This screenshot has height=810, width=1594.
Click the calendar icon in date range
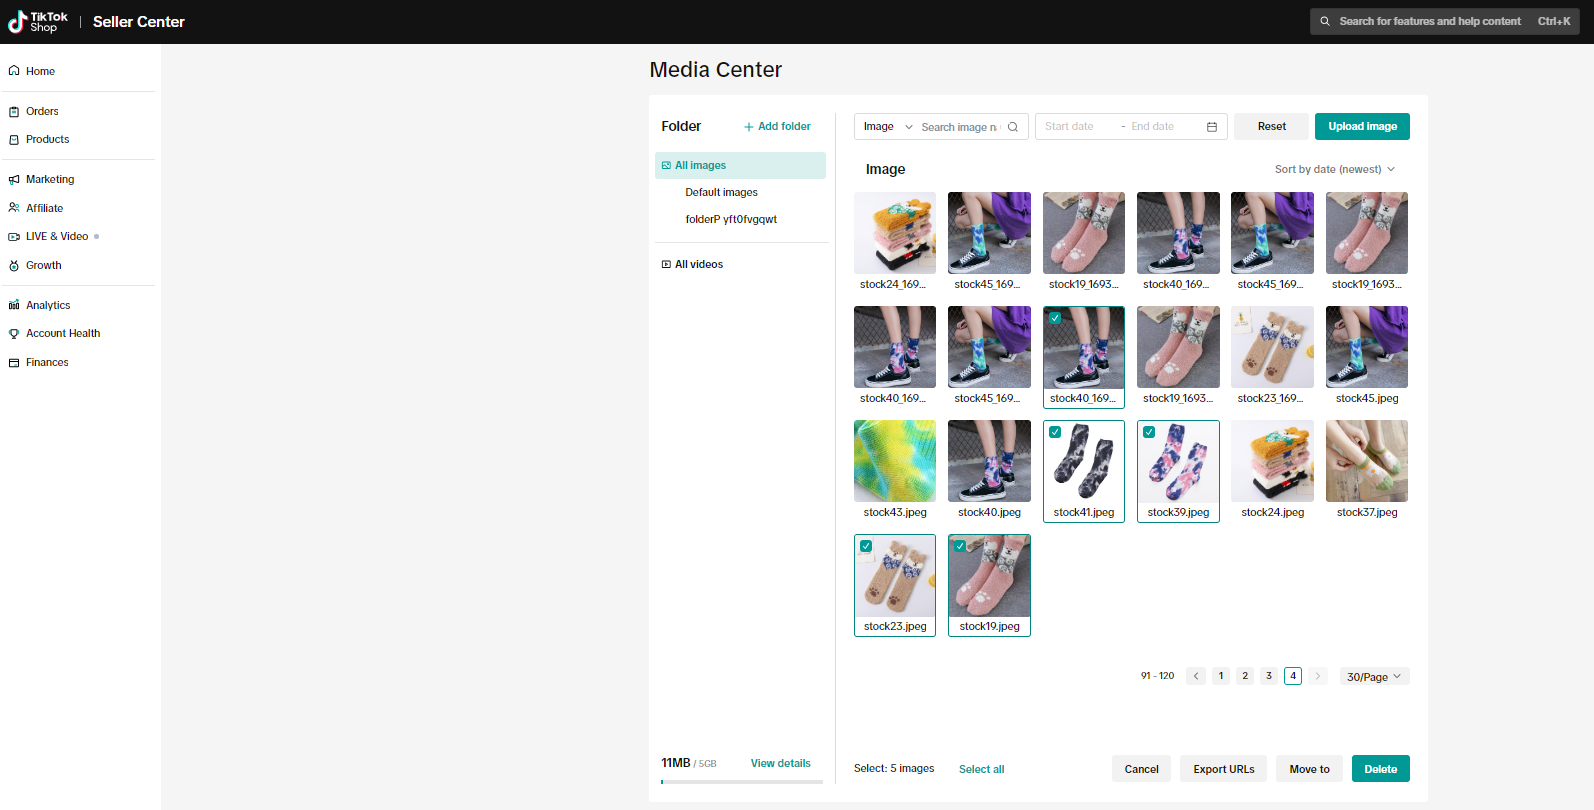click(1212, 127)
